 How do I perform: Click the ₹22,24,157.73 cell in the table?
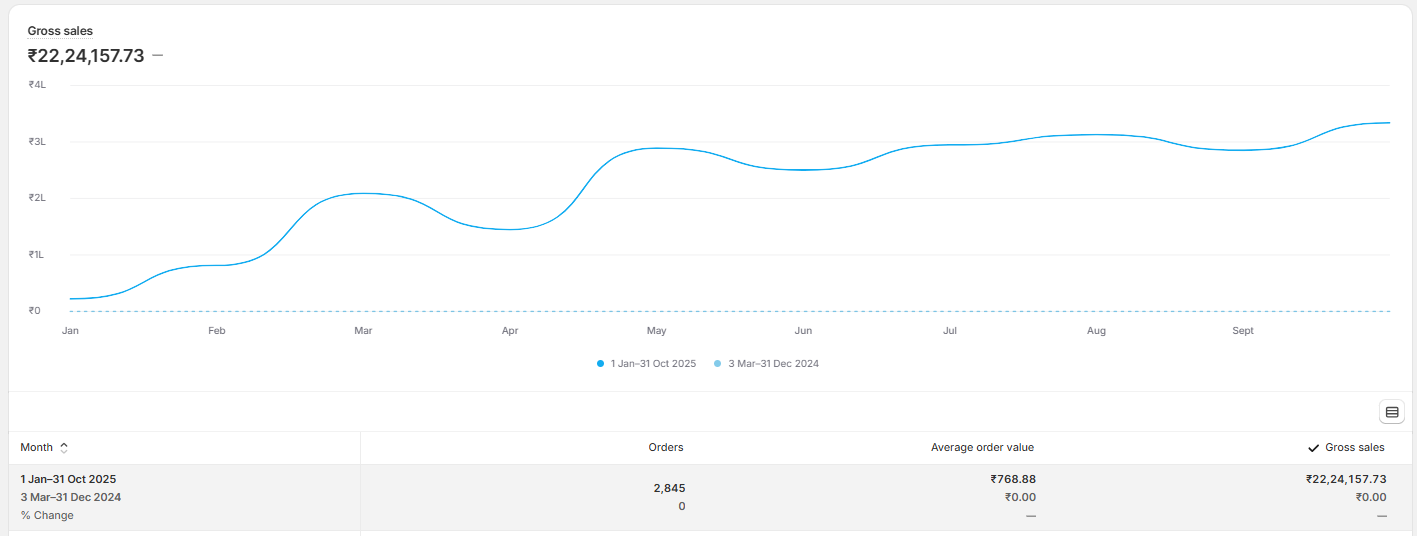[1345, 480]
